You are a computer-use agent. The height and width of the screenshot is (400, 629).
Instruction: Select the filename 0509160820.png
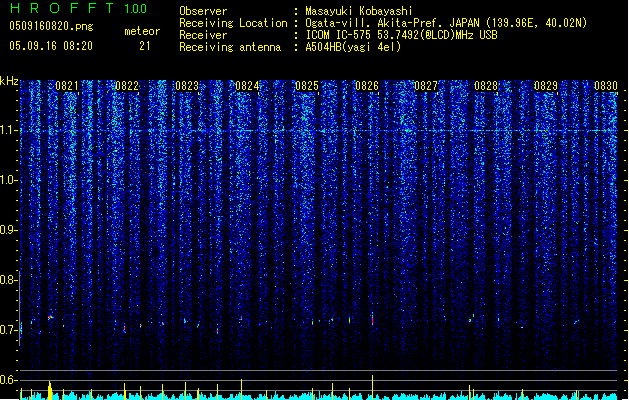51,26
